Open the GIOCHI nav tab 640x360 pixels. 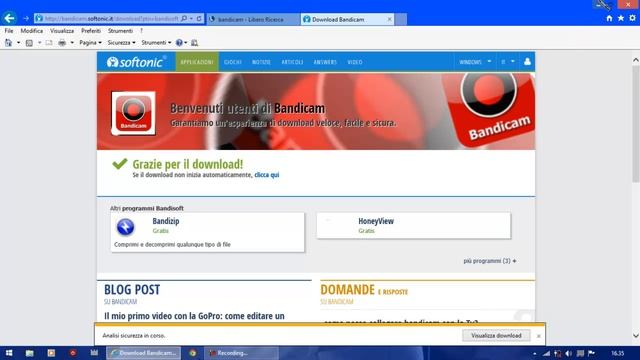pos(233,62)
